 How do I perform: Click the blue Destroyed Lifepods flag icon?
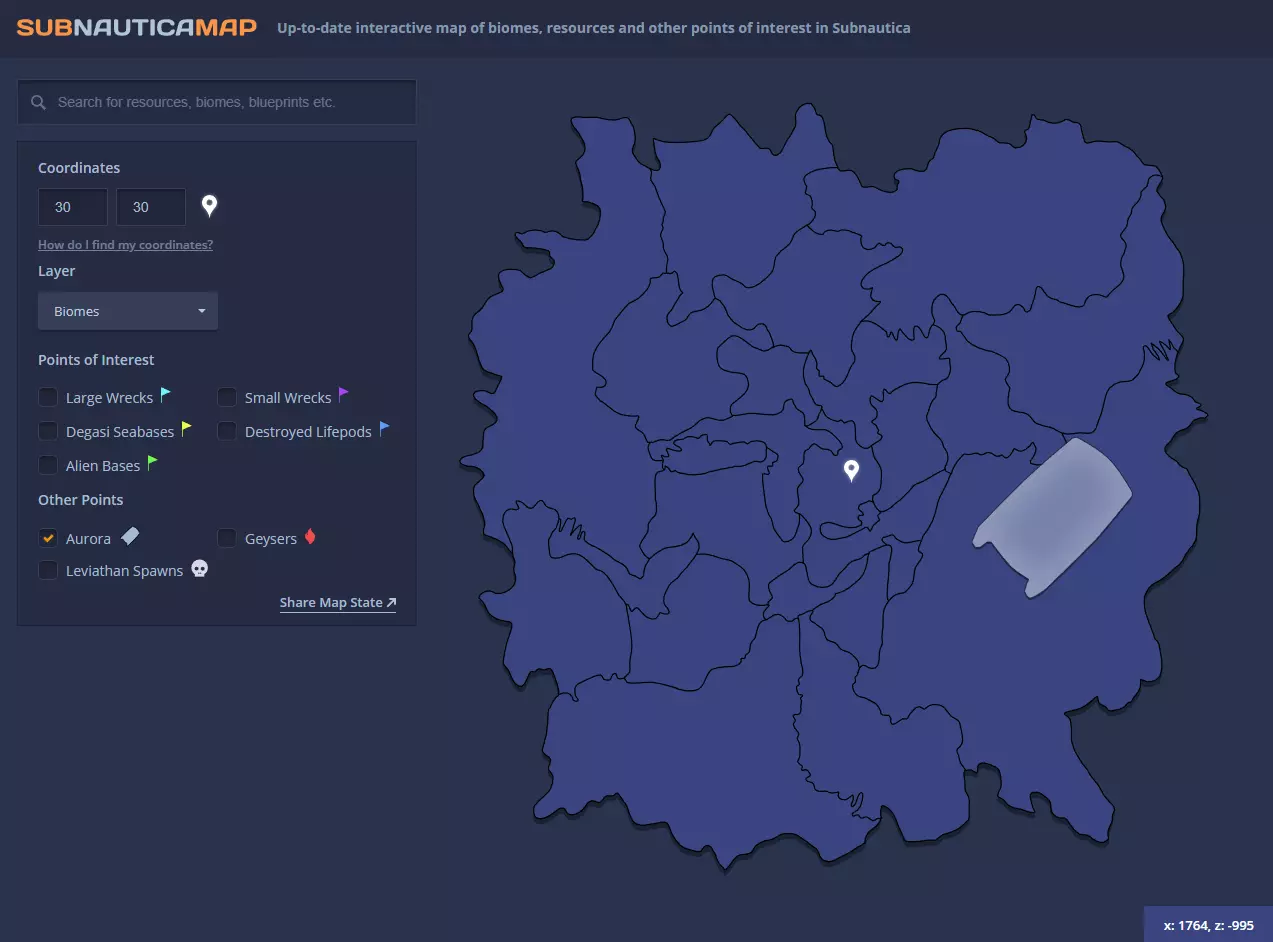coord(385,429)
